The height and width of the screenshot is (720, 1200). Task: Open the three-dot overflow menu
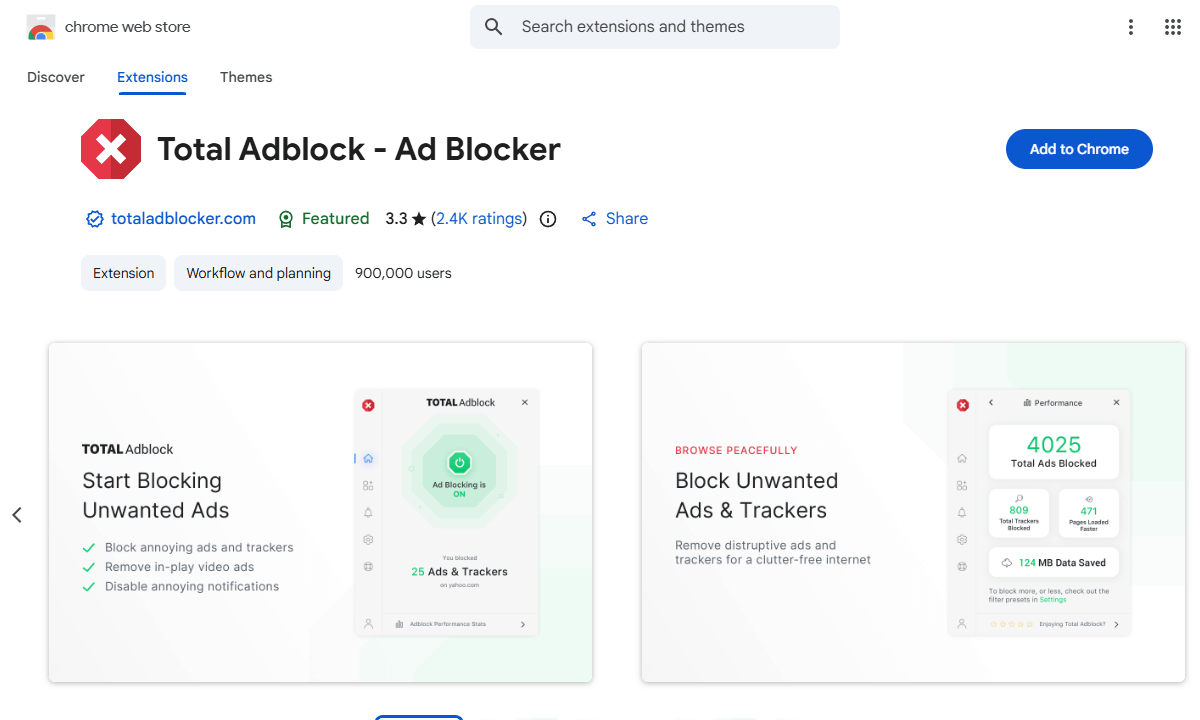tap(1131, 26)
